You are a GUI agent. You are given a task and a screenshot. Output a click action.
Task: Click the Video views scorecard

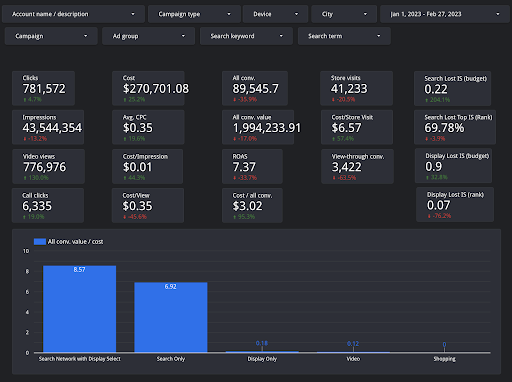click(x=48, y=166)
